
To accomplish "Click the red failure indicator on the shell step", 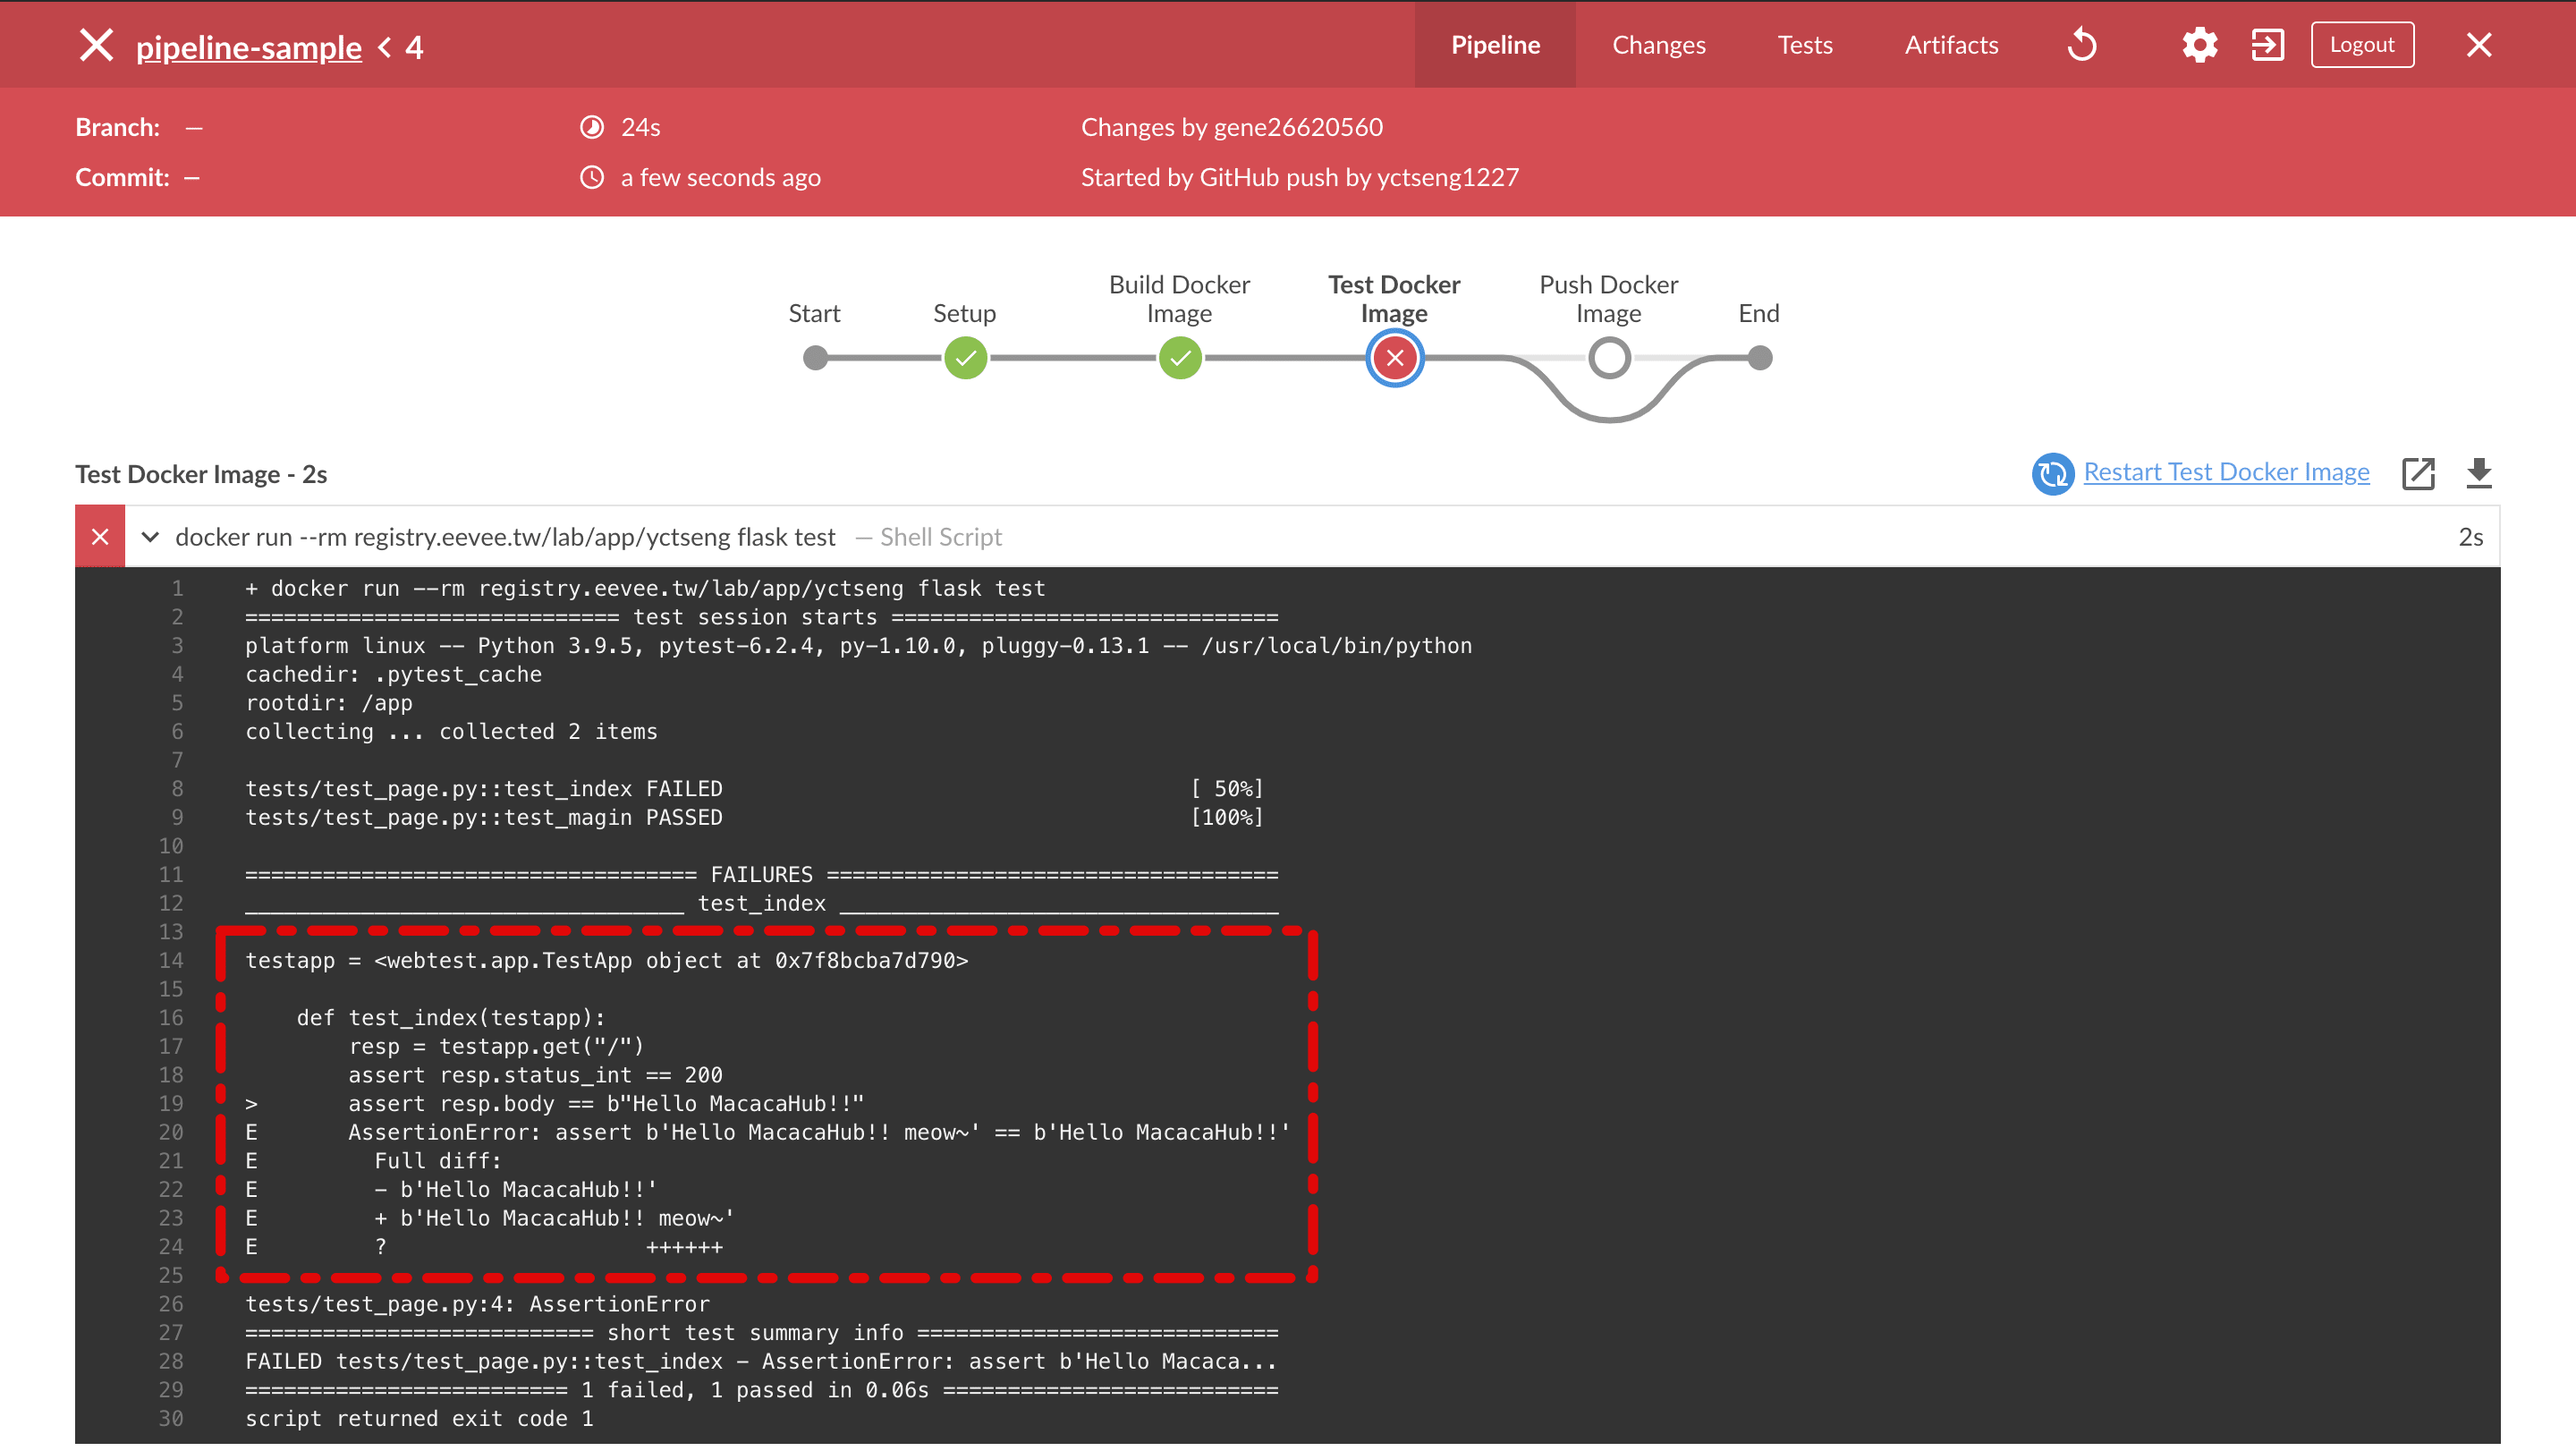I will point(99,536).
